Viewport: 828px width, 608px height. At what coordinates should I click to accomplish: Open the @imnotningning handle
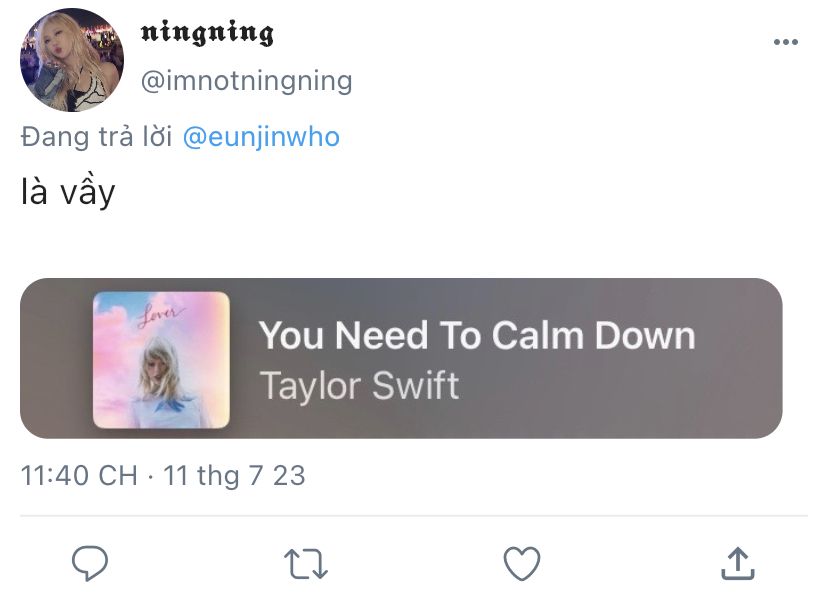click(246, 80)
